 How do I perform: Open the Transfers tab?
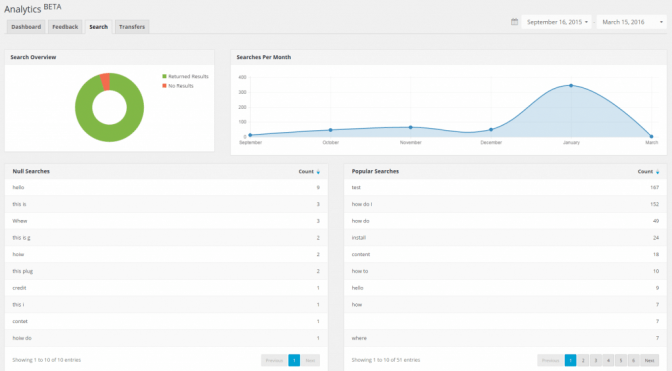[132, 27]
